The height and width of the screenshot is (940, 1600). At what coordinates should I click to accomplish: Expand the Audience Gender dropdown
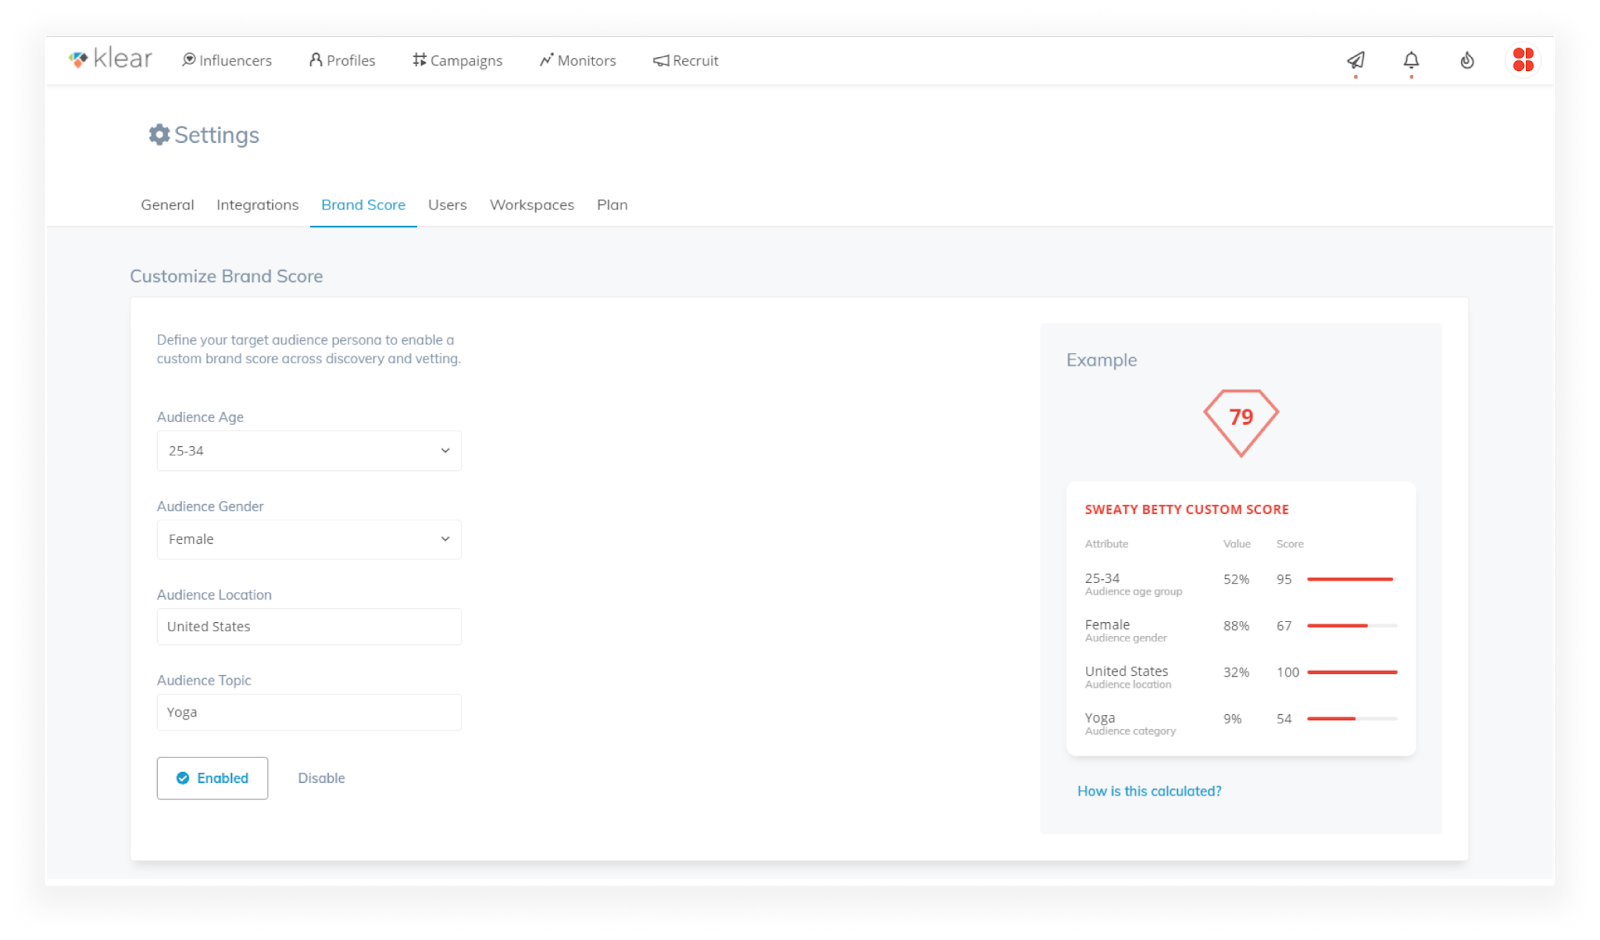(x=309, y=539)
